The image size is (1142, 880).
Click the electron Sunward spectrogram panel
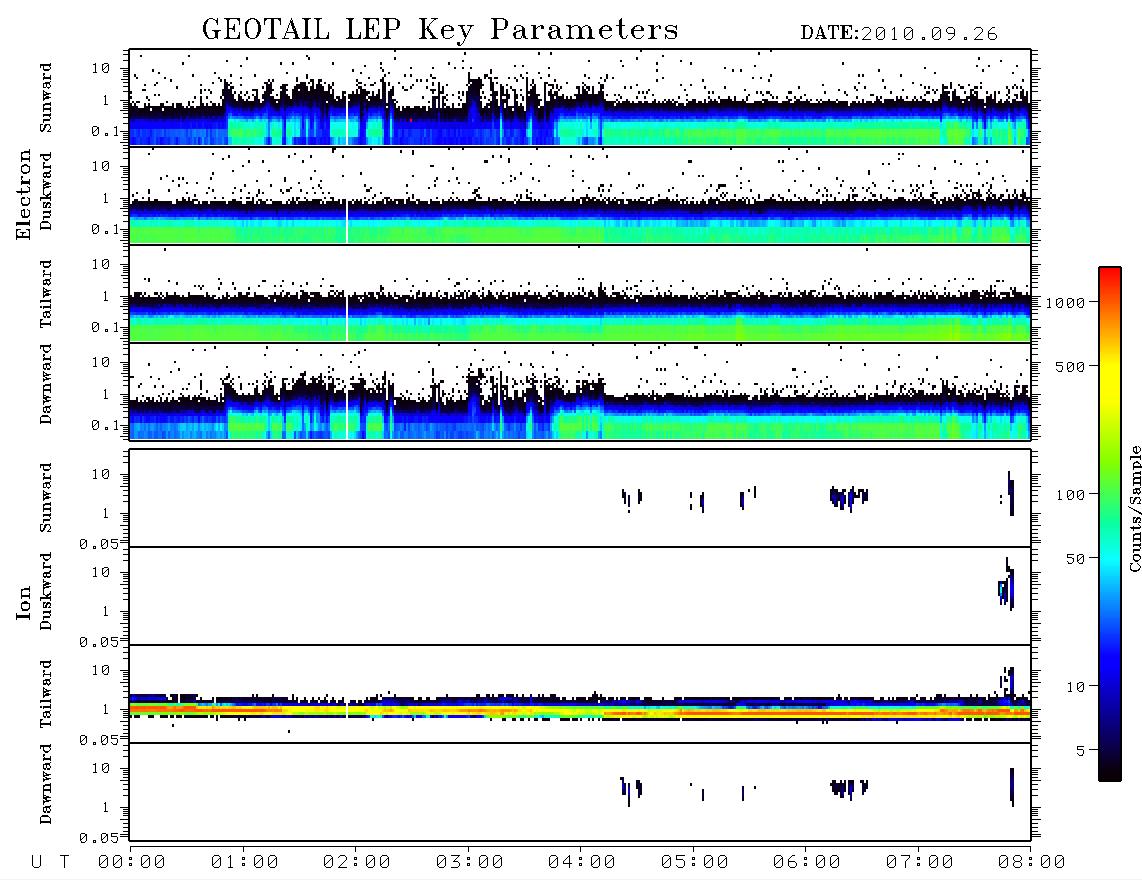click(x=580, y=98)
